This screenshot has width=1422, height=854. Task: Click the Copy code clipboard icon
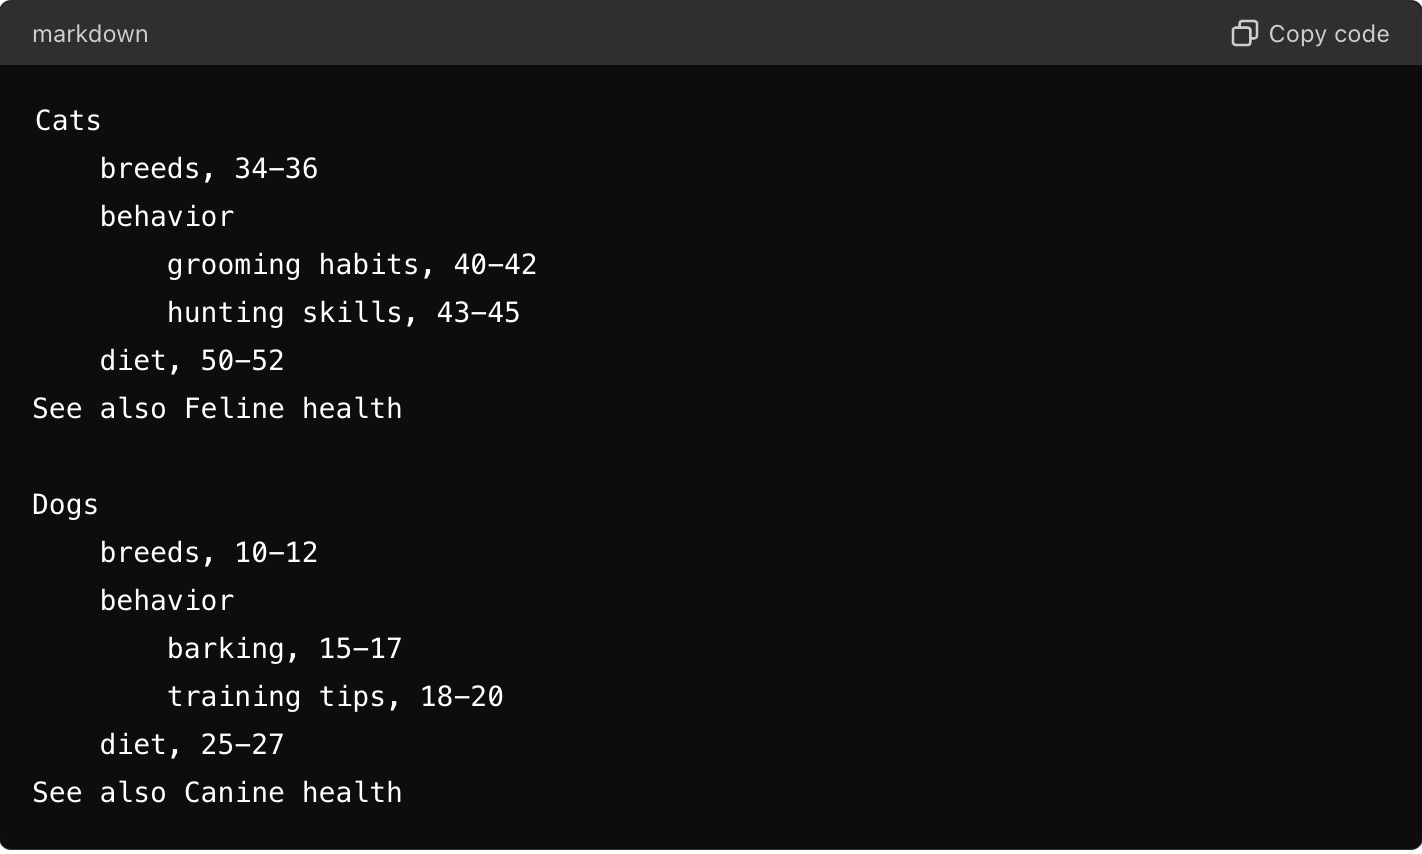pos(1243,33)
